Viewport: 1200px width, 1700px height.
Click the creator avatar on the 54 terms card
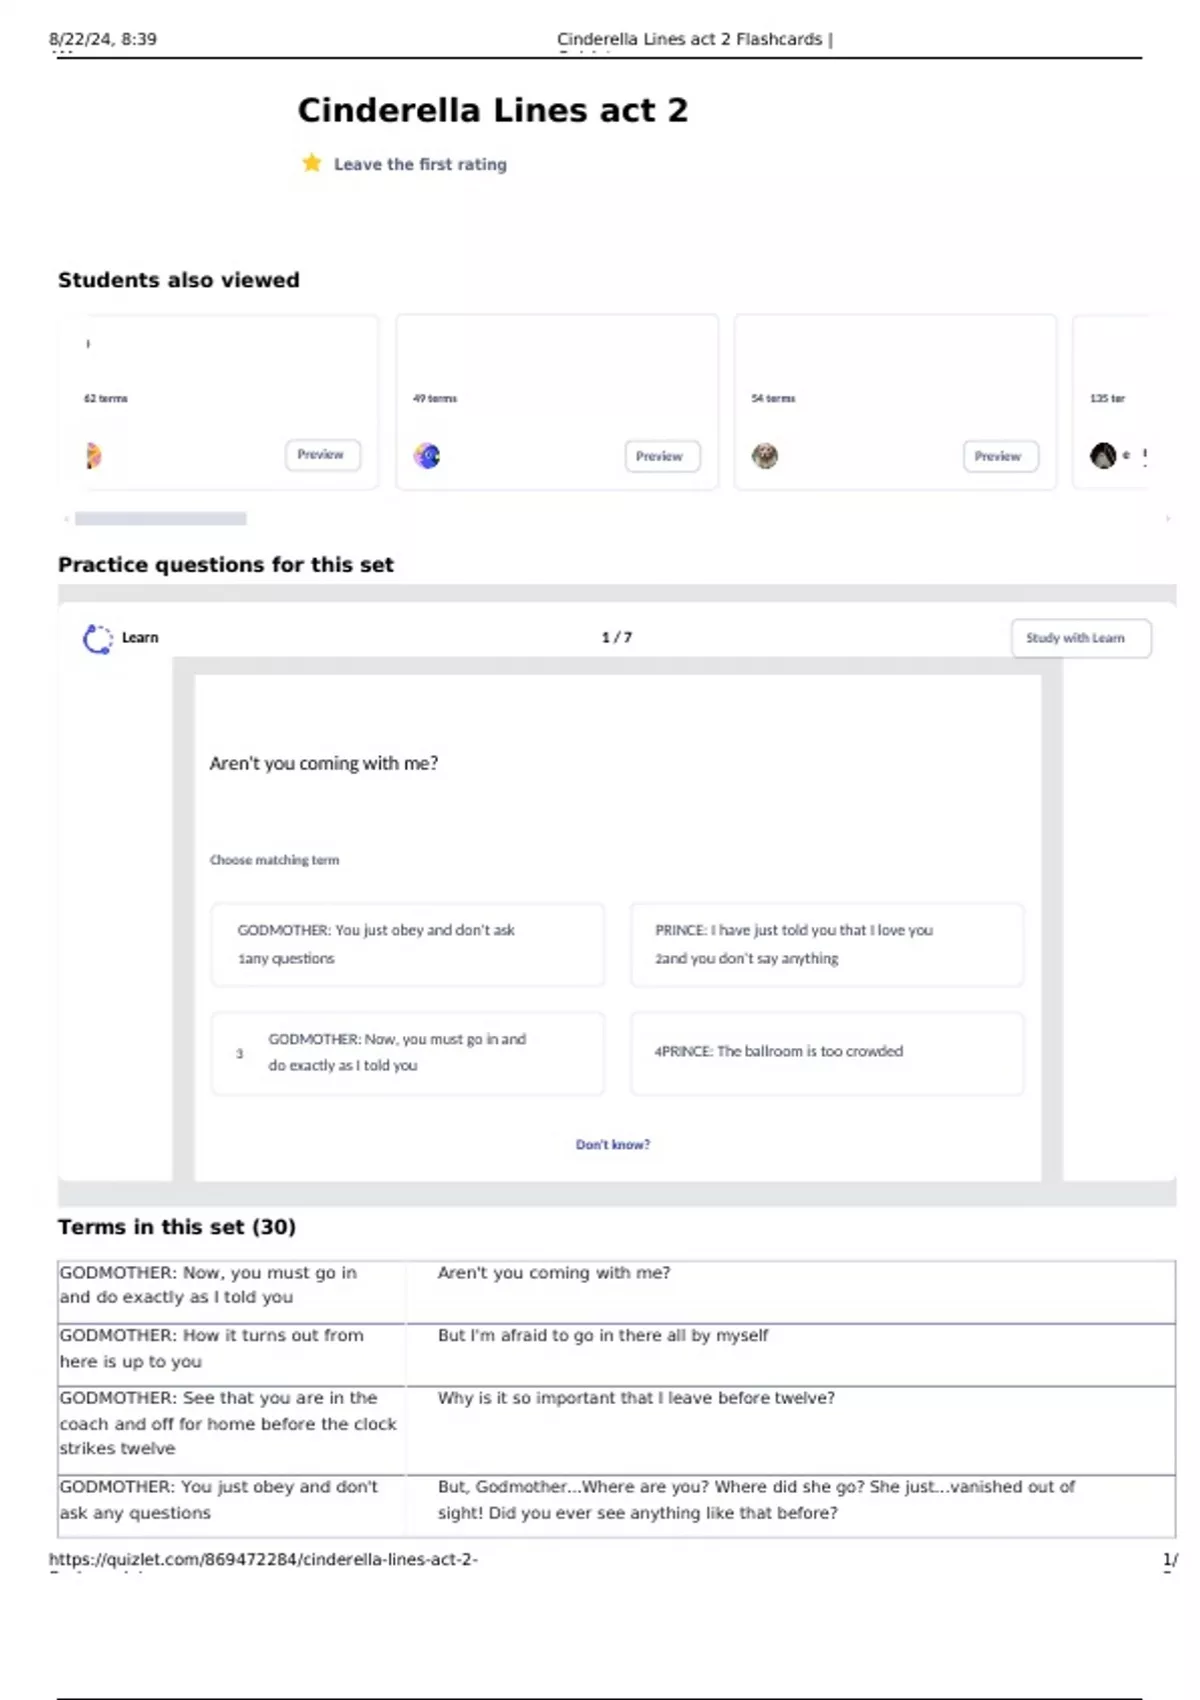click(765, 456)
